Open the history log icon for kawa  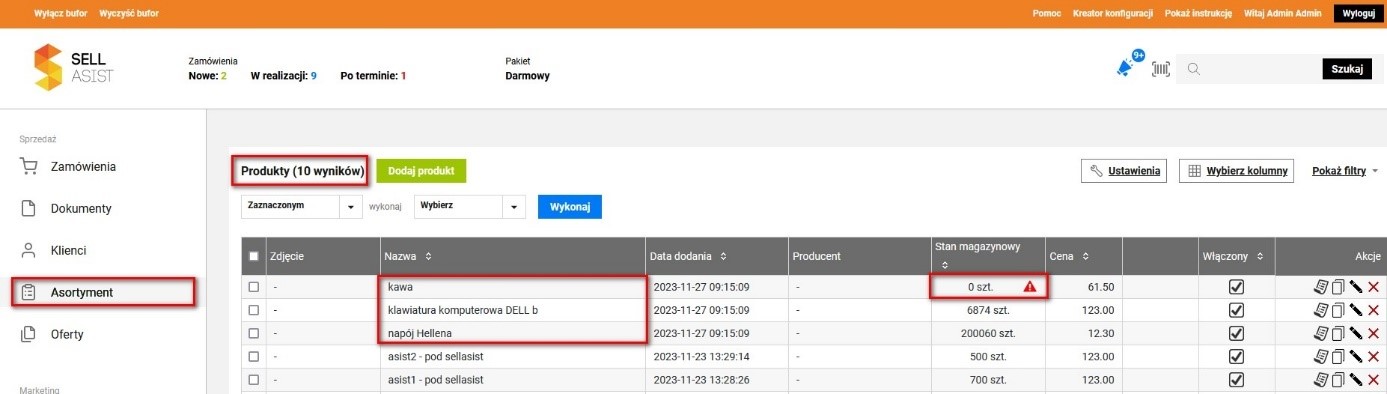click(x=1321, y=287)
